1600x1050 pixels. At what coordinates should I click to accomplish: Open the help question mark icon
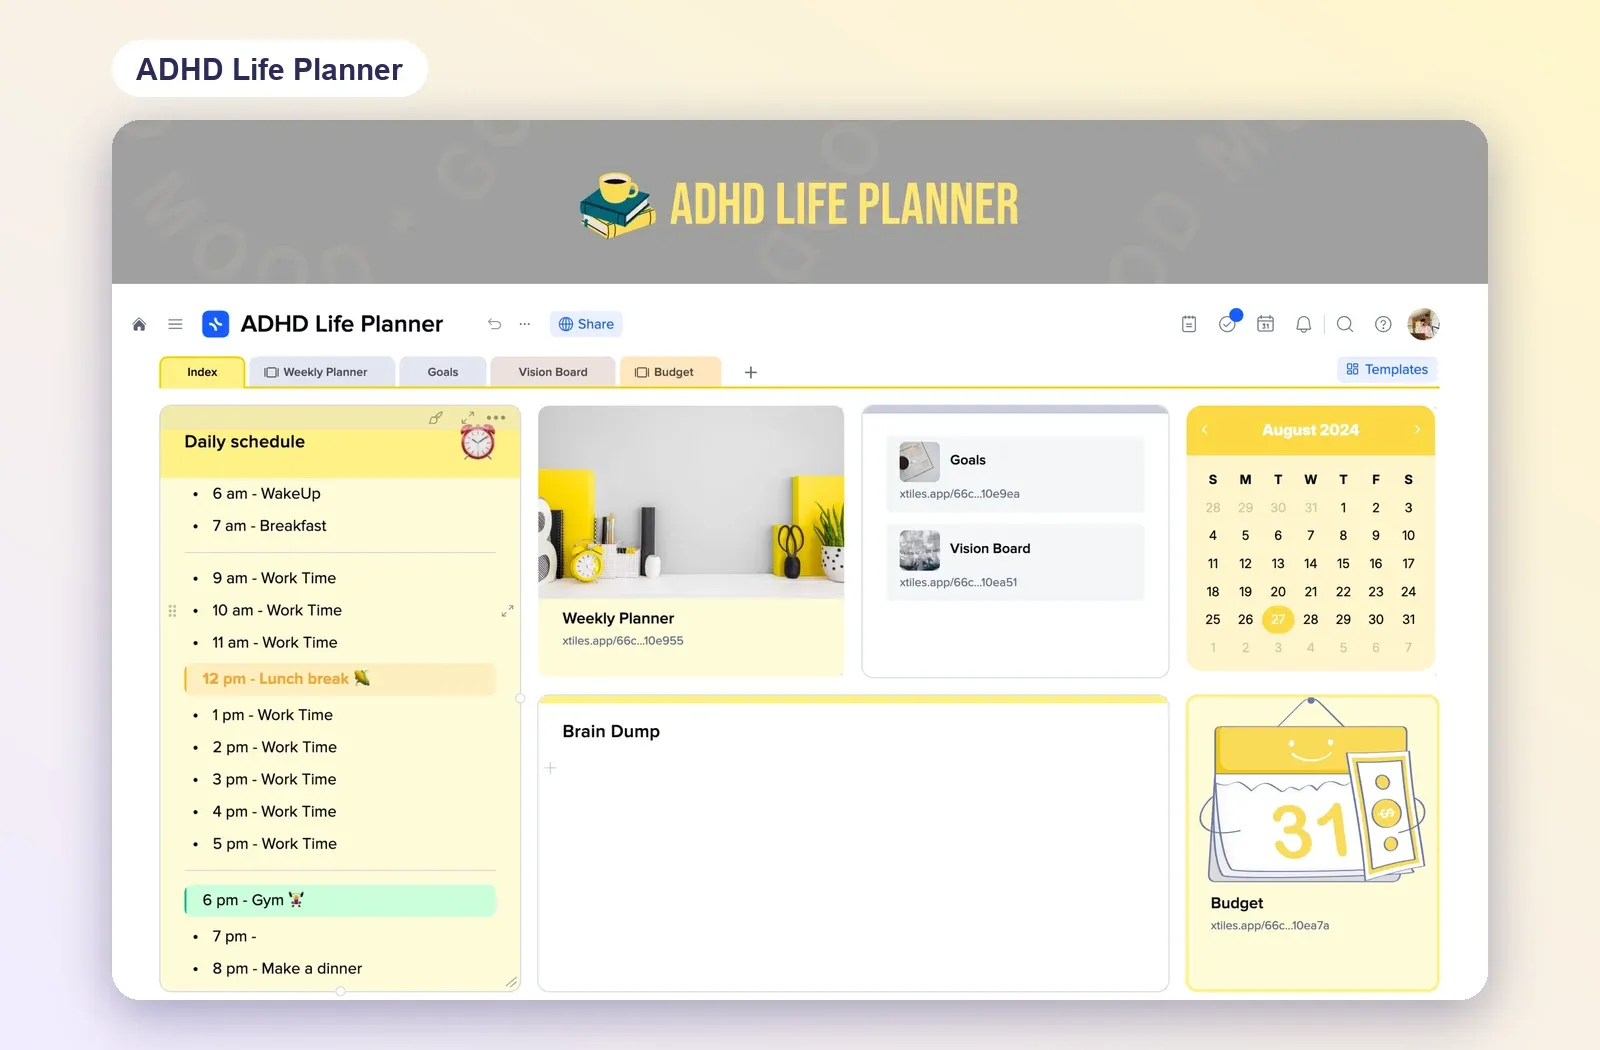[x=1383, y=324]
